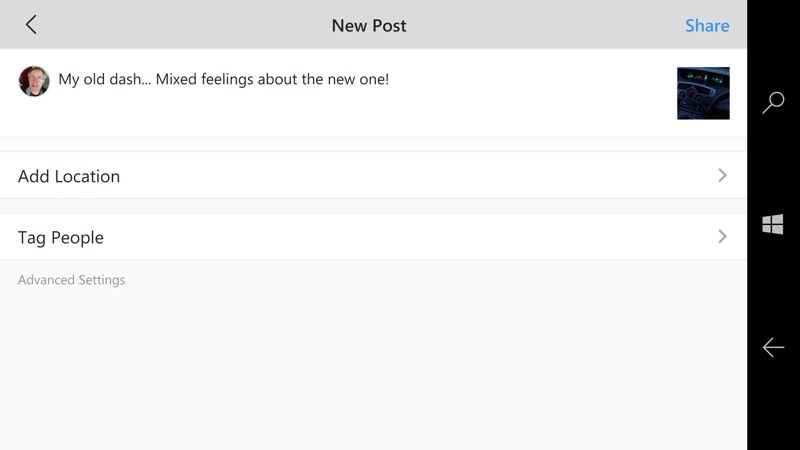The image size is (800, 450).
Task: Edit the caption starting "My old dash"
Action: (223, 79)
